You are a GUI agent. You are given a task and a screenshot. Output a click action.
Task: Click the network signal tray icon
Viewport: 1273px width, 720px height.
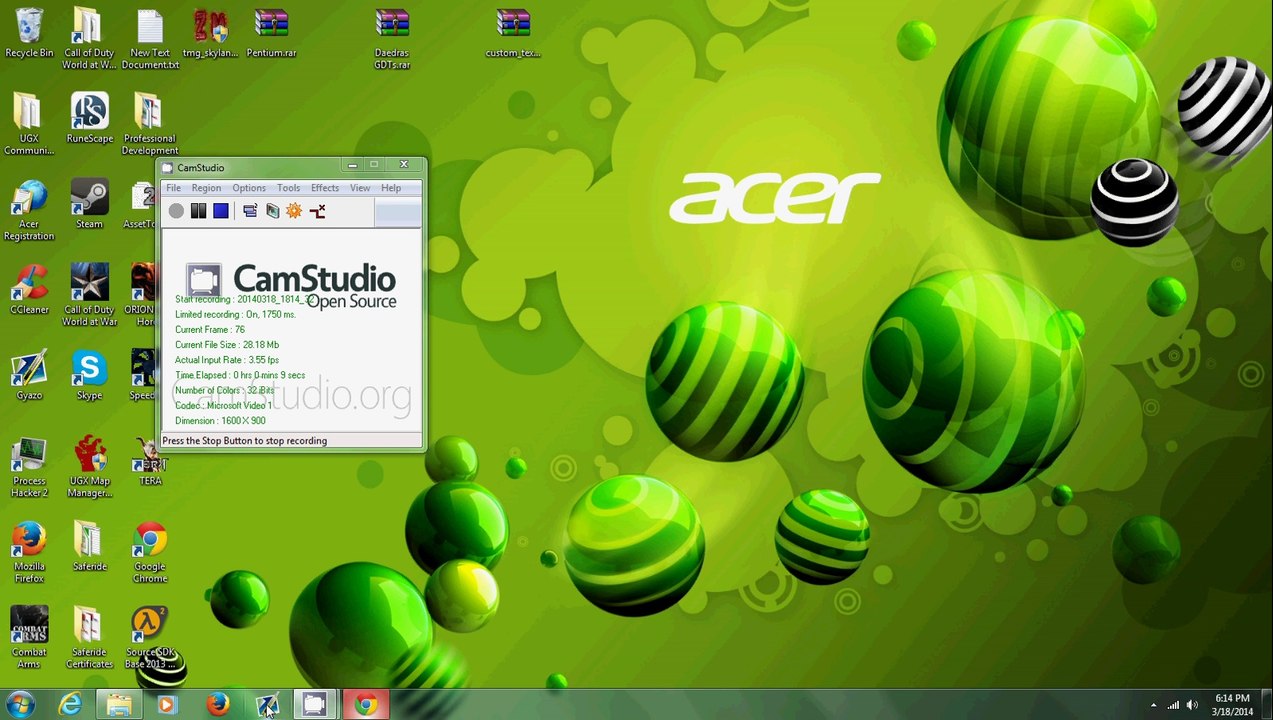1173,705
